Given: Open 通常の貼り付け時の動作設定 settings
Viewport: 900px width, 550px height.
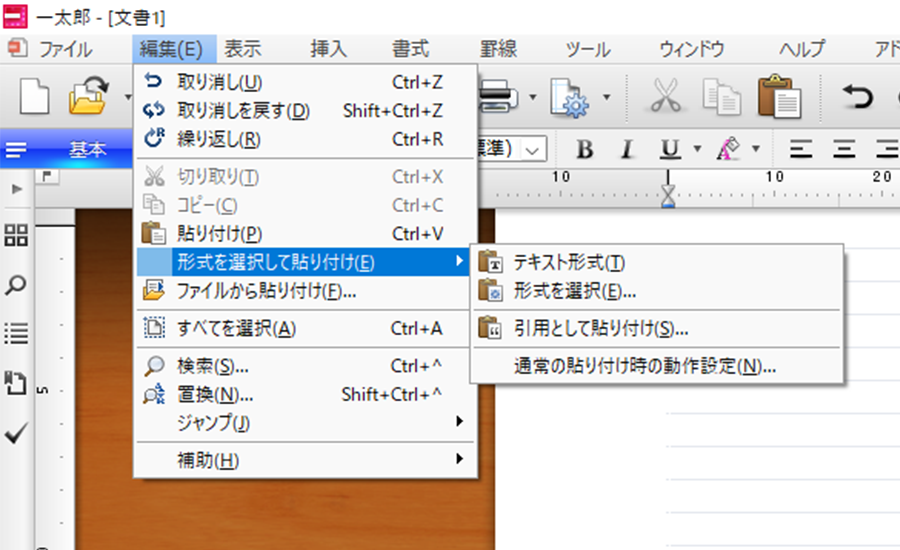Looking at the screenshot, I should point(645,365).
